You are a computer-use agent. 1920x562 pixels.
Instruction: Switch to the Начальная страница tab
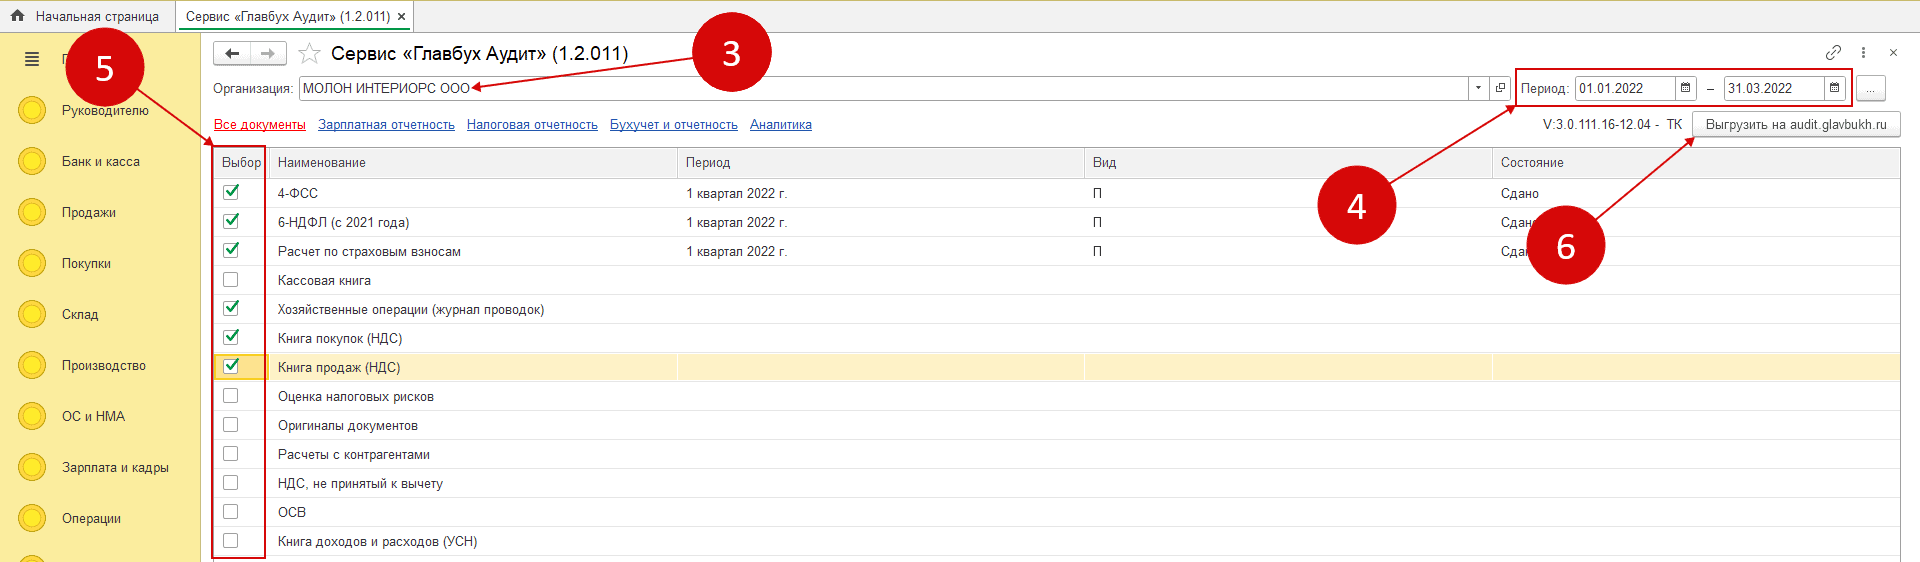(87, 17)
